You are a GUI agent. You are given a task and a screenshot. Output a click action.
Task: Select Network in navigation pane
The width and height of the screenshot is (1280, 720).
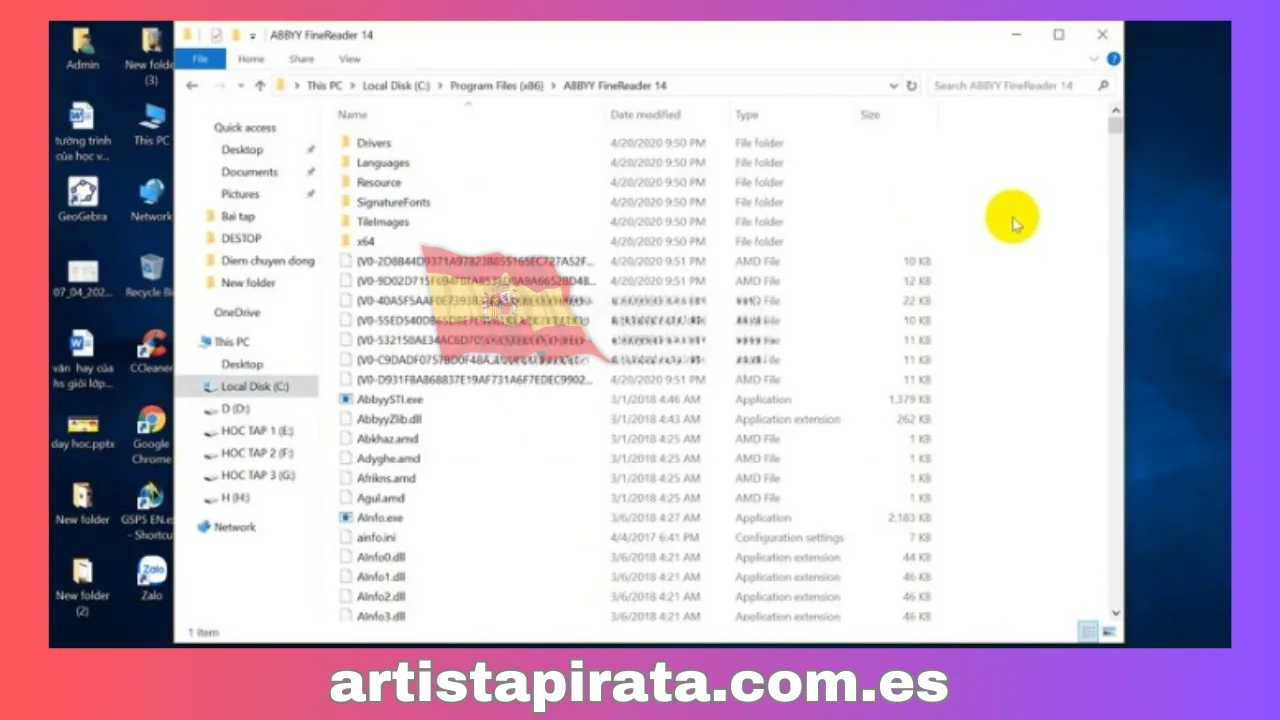pos(234,527)
